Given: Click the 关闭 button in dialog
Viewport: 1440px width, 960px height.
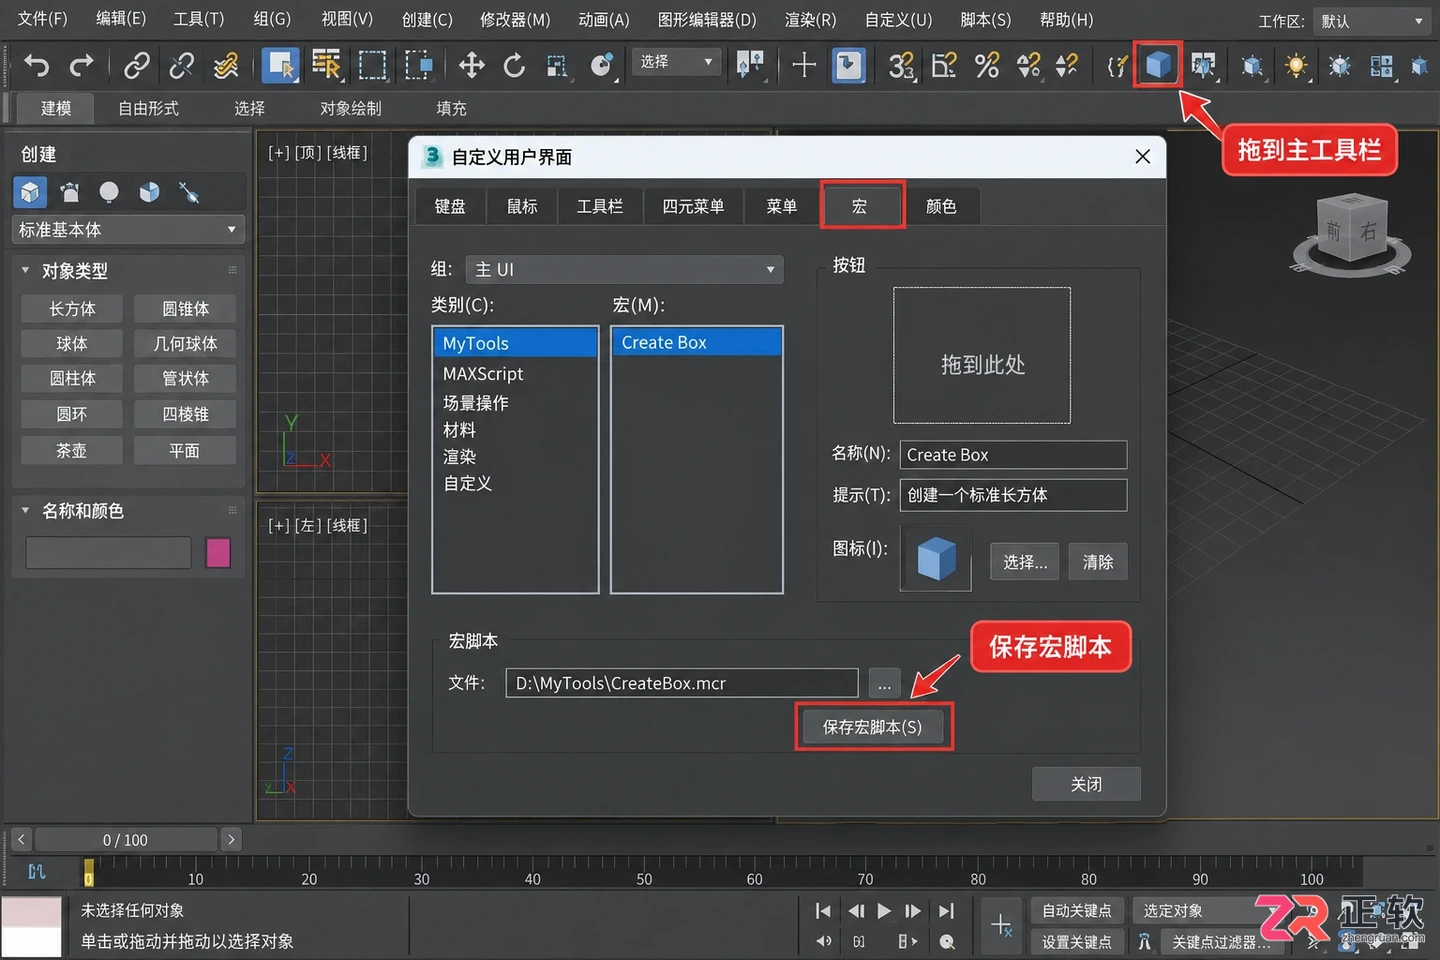Looking at the screenshot, I should [x=1086, y=784].
